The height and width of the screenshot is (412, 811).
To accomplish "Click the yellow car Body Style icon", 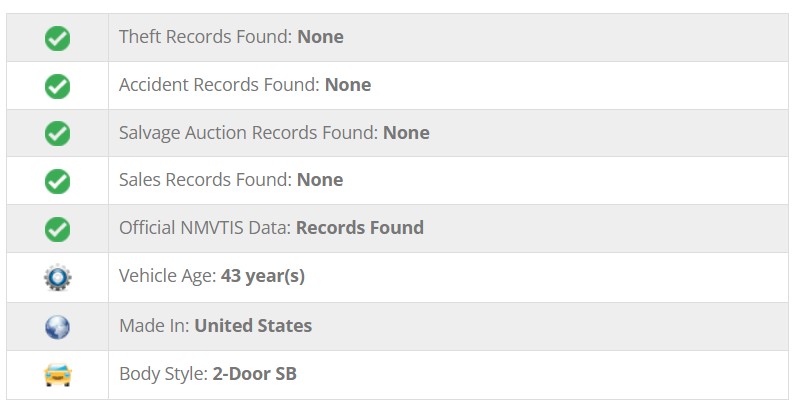I will tap(57, 375).
